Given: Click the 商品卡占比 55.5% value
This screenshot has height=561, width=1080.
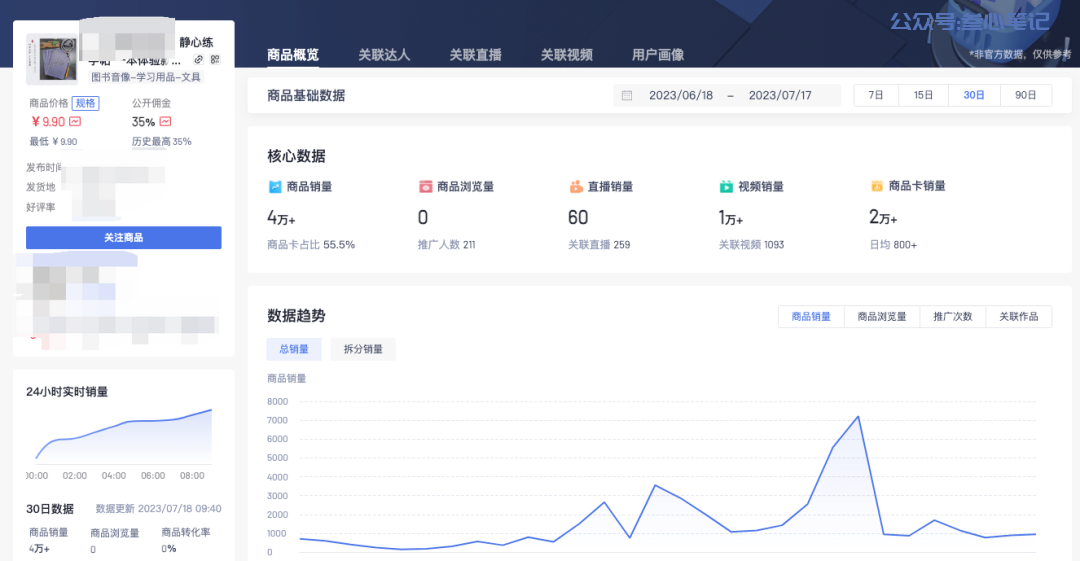Looking at the screenshot, I should coord(311,245).
